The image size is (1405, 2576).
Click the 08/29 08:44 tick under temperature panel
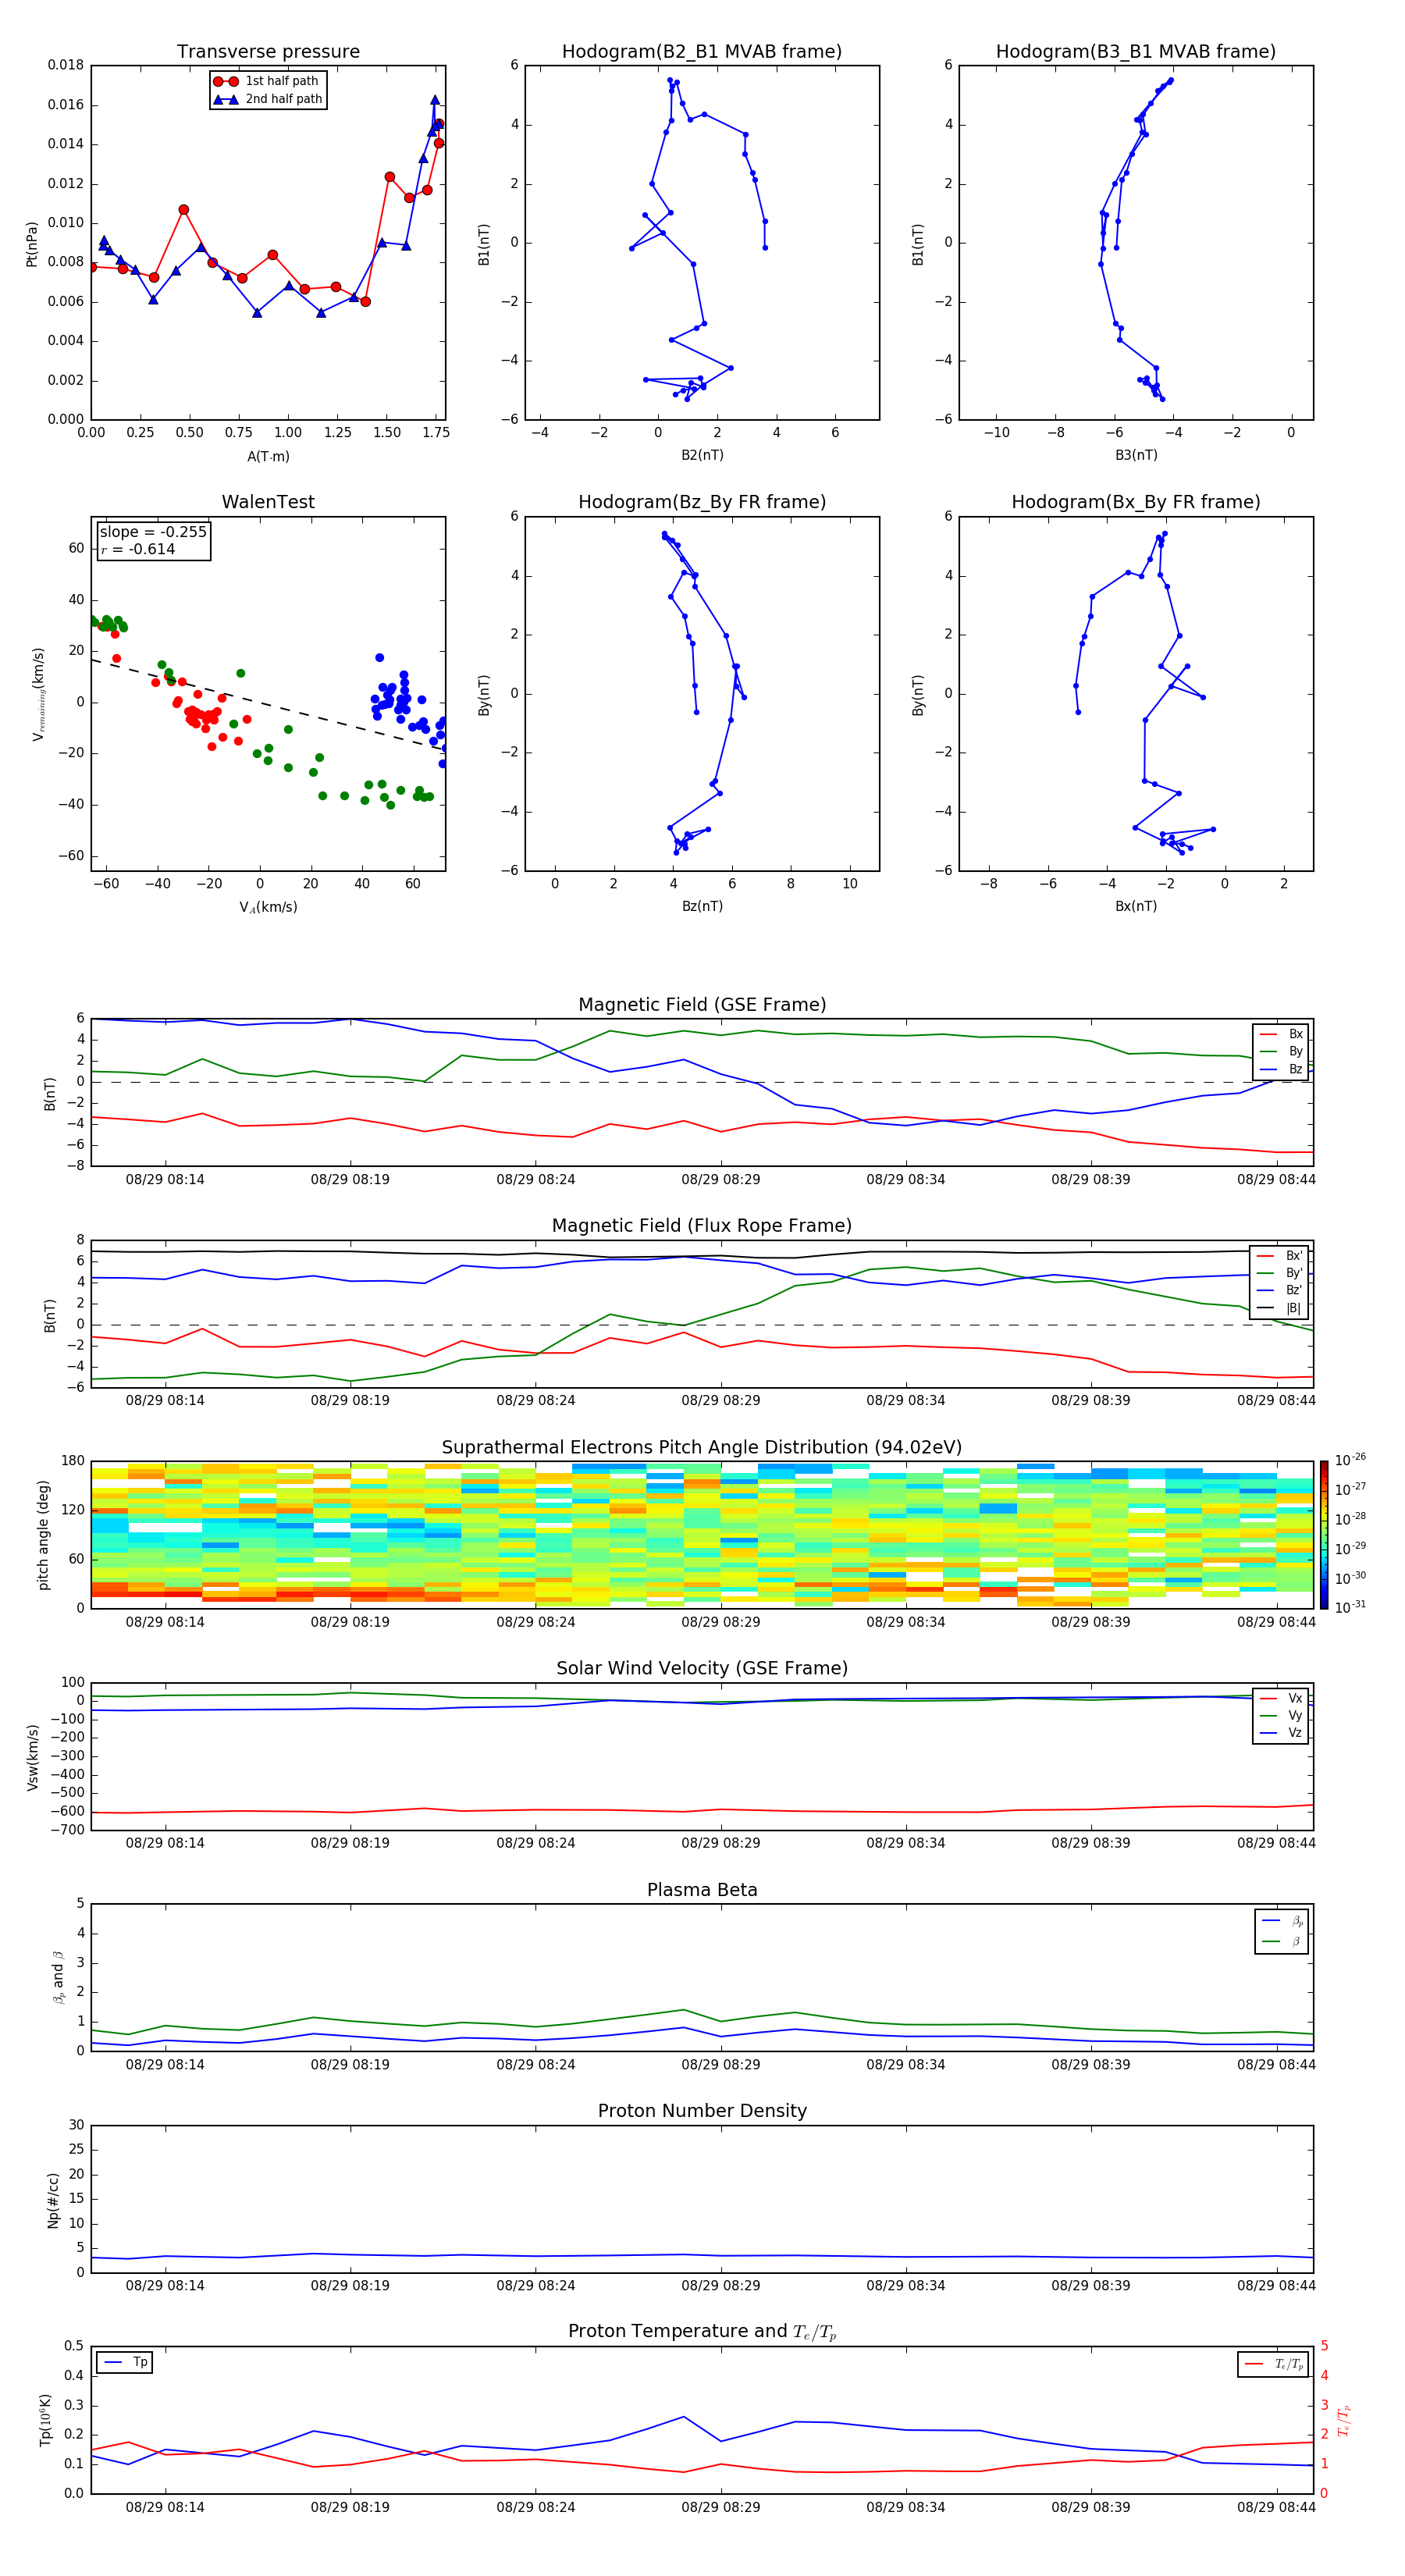(1276, 2508)
